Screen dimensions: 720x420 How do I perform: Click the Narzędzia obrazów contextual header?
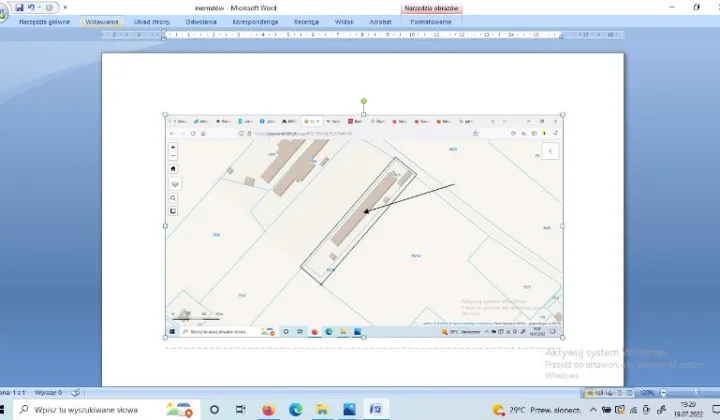coord(431,8)
